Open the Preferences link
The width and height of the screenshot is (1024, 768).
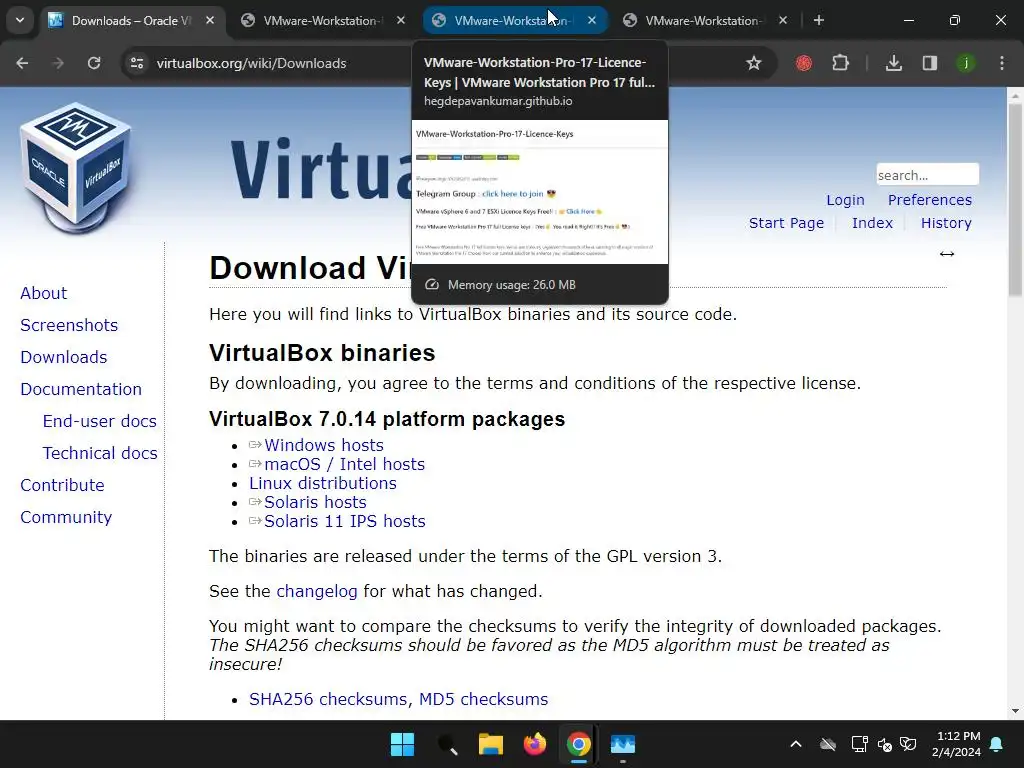(x=929, y=200)
